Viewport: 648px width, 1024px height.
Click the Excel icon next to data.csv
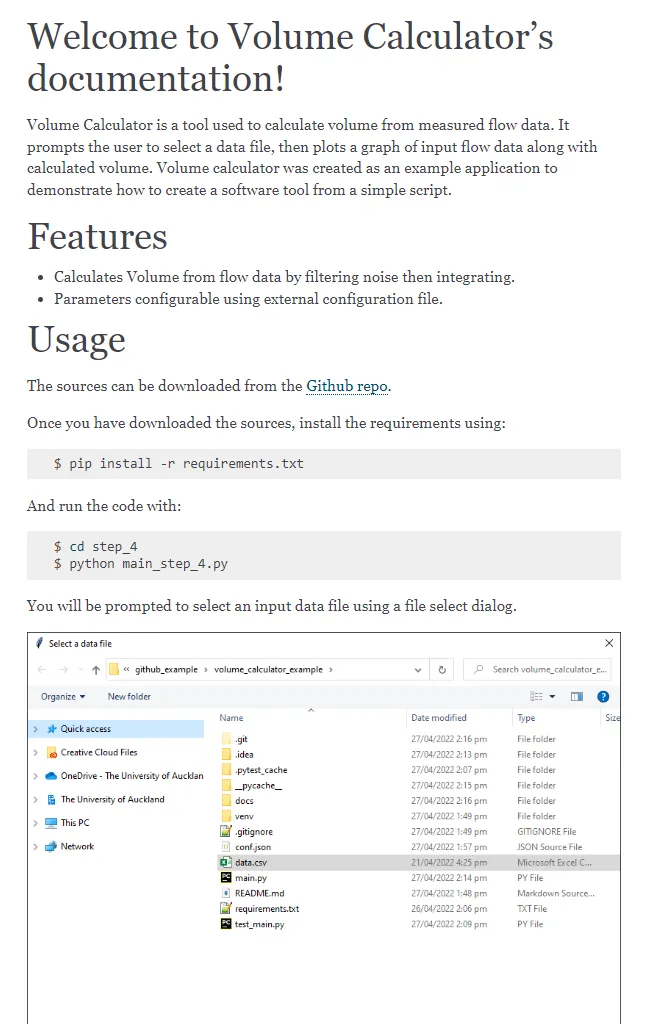226,862
